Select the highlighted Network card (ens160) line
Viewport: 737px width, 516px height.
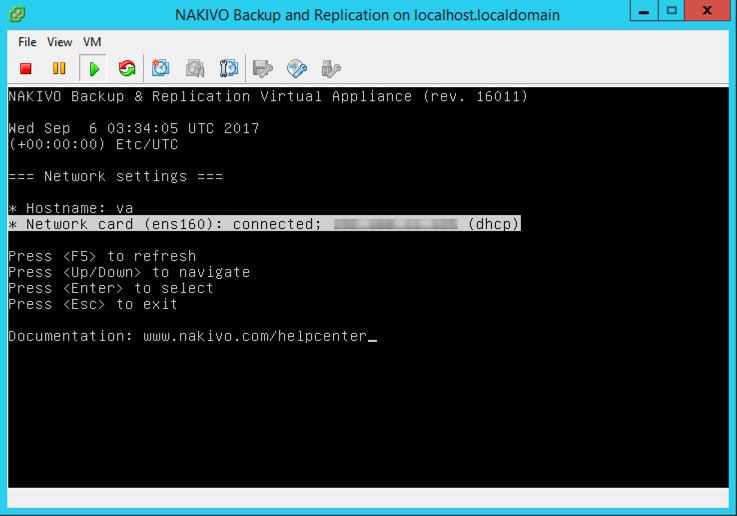(x=264, y=224)
